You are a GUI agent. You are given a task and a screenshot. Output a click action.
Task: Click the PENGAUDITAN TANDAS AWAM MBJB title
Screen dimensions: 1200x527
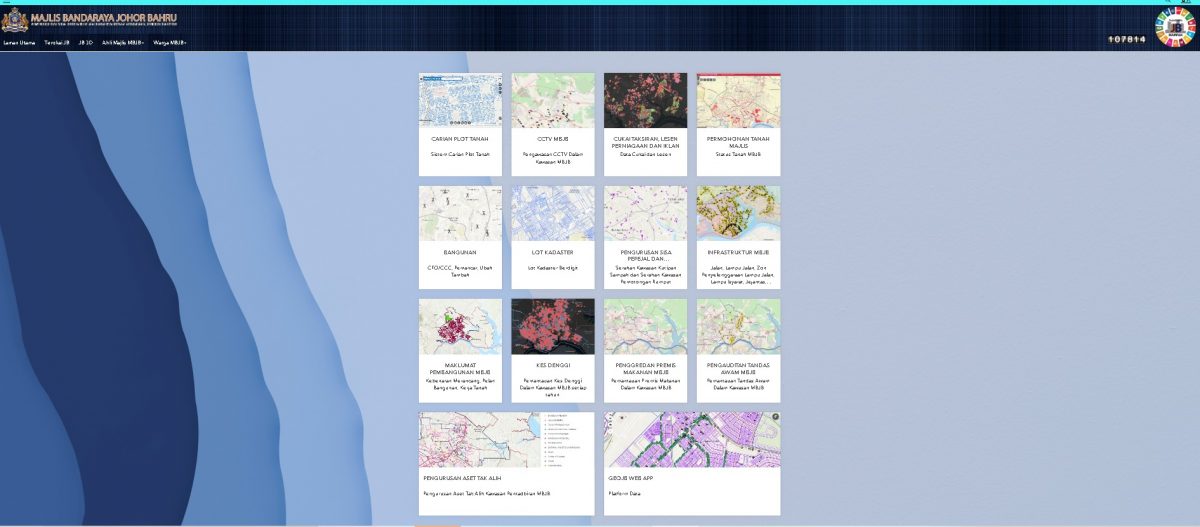click(x=738, y=368)
